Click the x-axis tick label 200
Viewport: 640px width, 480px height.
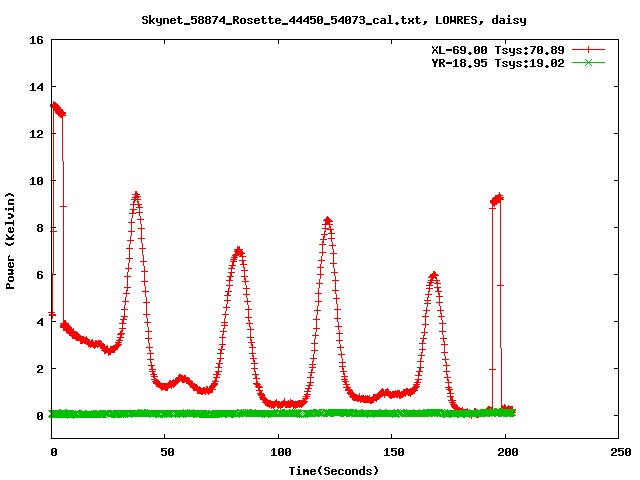(x=507, y=452)
